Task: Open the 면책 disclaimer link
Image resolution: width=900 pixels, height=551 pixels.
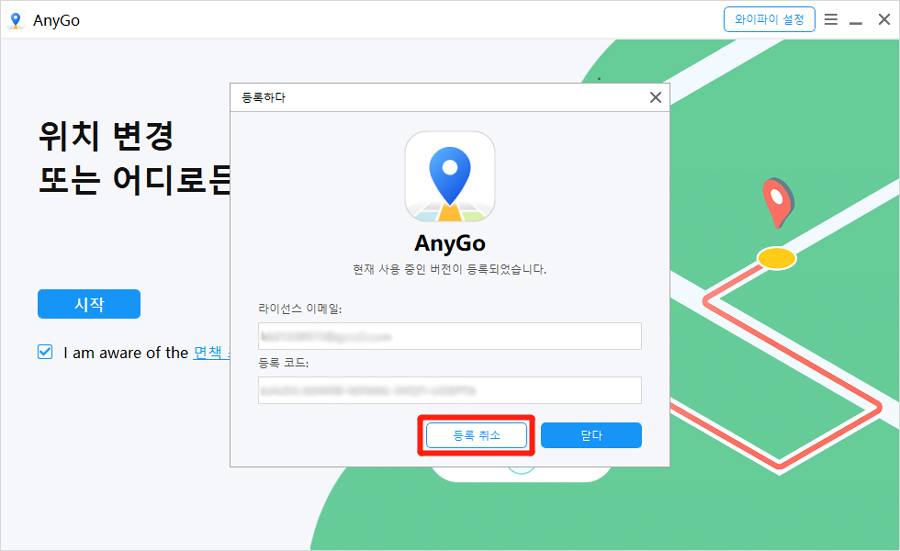Action: tap(211, 352)
